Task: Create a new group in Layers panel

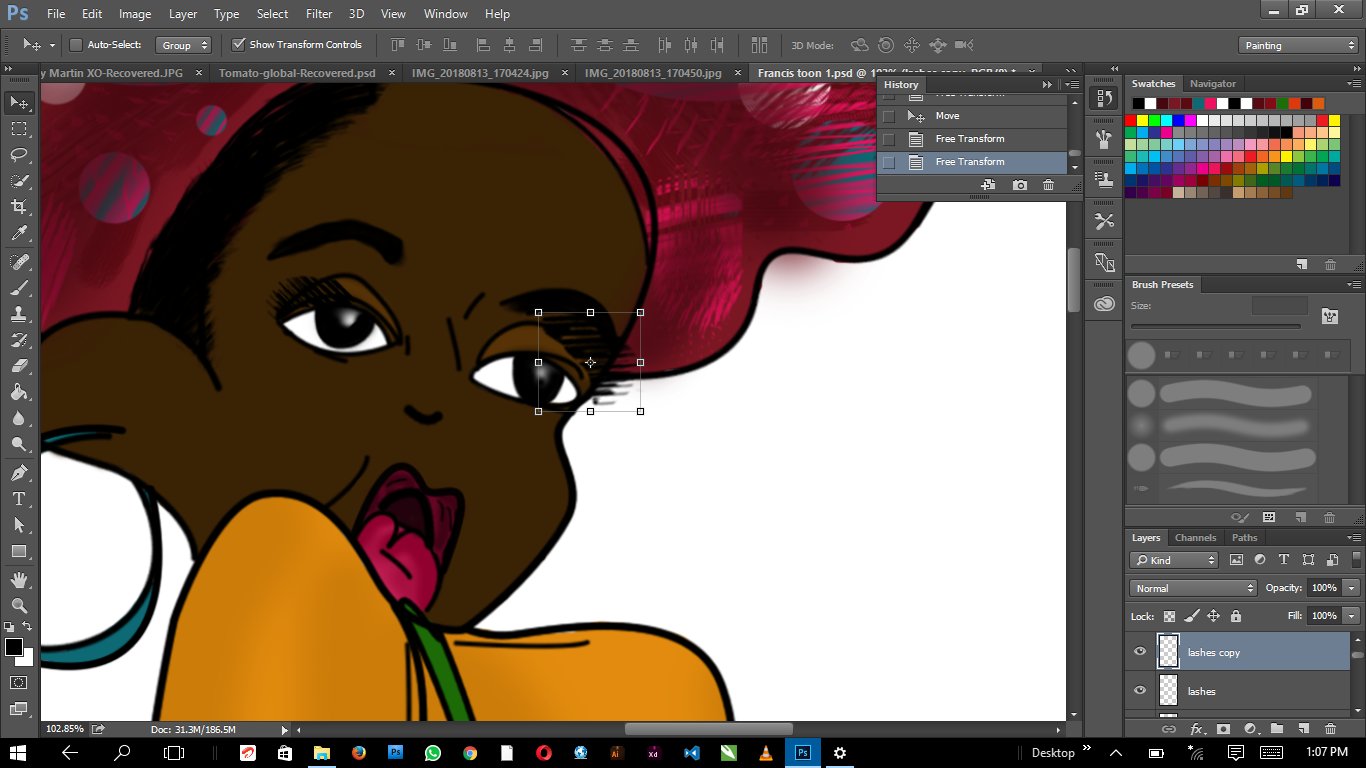Action: pos(1277,729)
